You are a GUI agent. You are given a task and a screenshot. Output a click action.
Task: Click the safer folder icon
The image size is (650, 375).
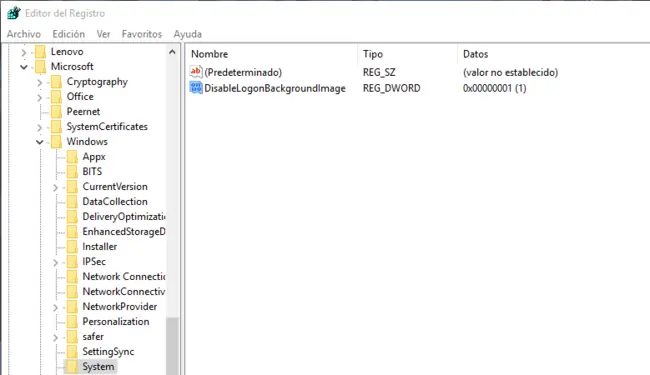pyautogui.click(x=72, y=336)
